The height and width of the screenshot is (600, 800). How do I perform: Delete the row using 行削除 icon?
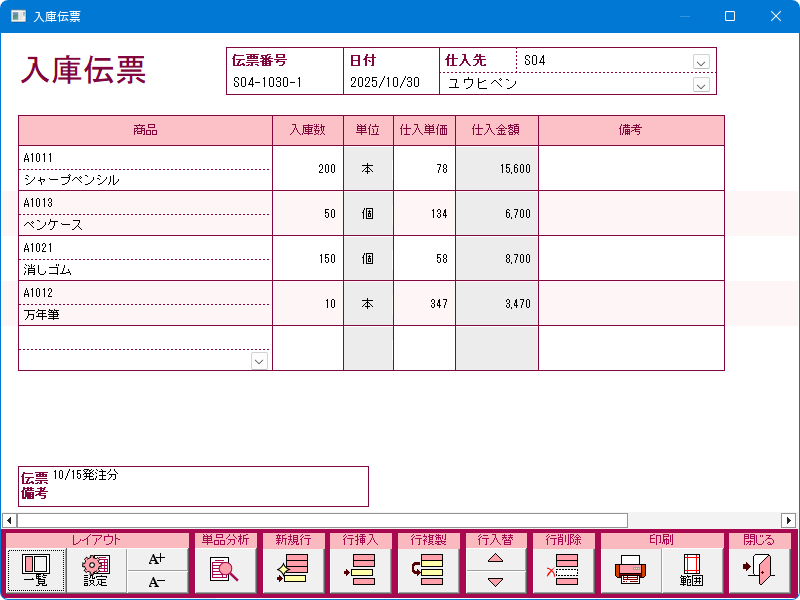pyautogui.click(x=563, y=570)
